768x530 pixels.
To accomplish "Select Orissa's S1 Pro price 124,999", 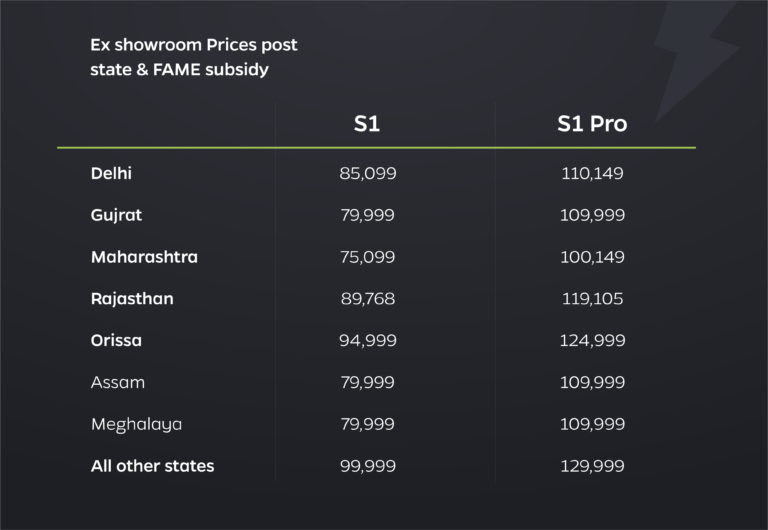I will 592,340.
